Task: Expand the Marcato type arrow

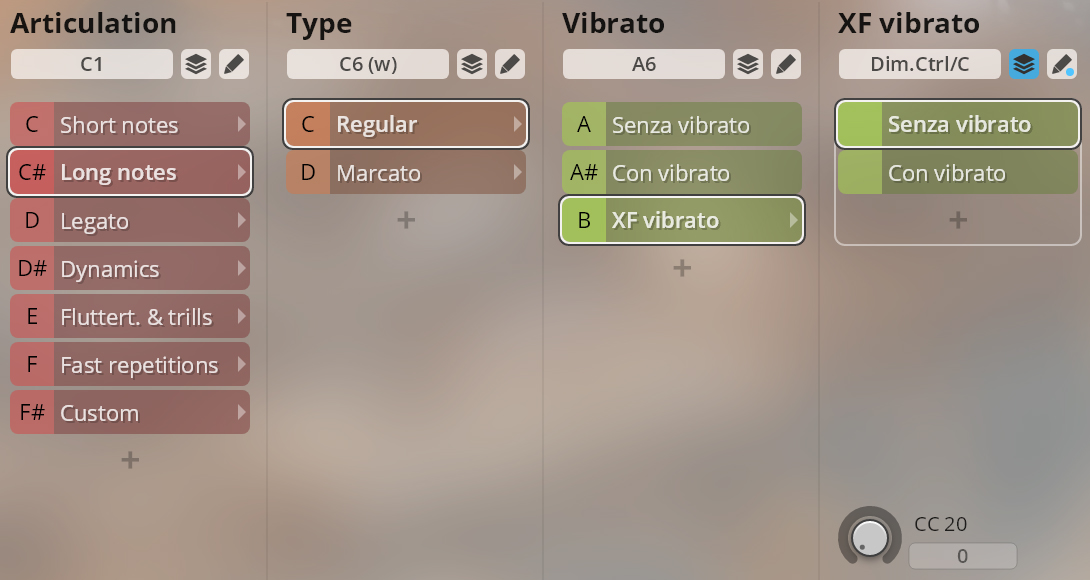Action: 517,172
